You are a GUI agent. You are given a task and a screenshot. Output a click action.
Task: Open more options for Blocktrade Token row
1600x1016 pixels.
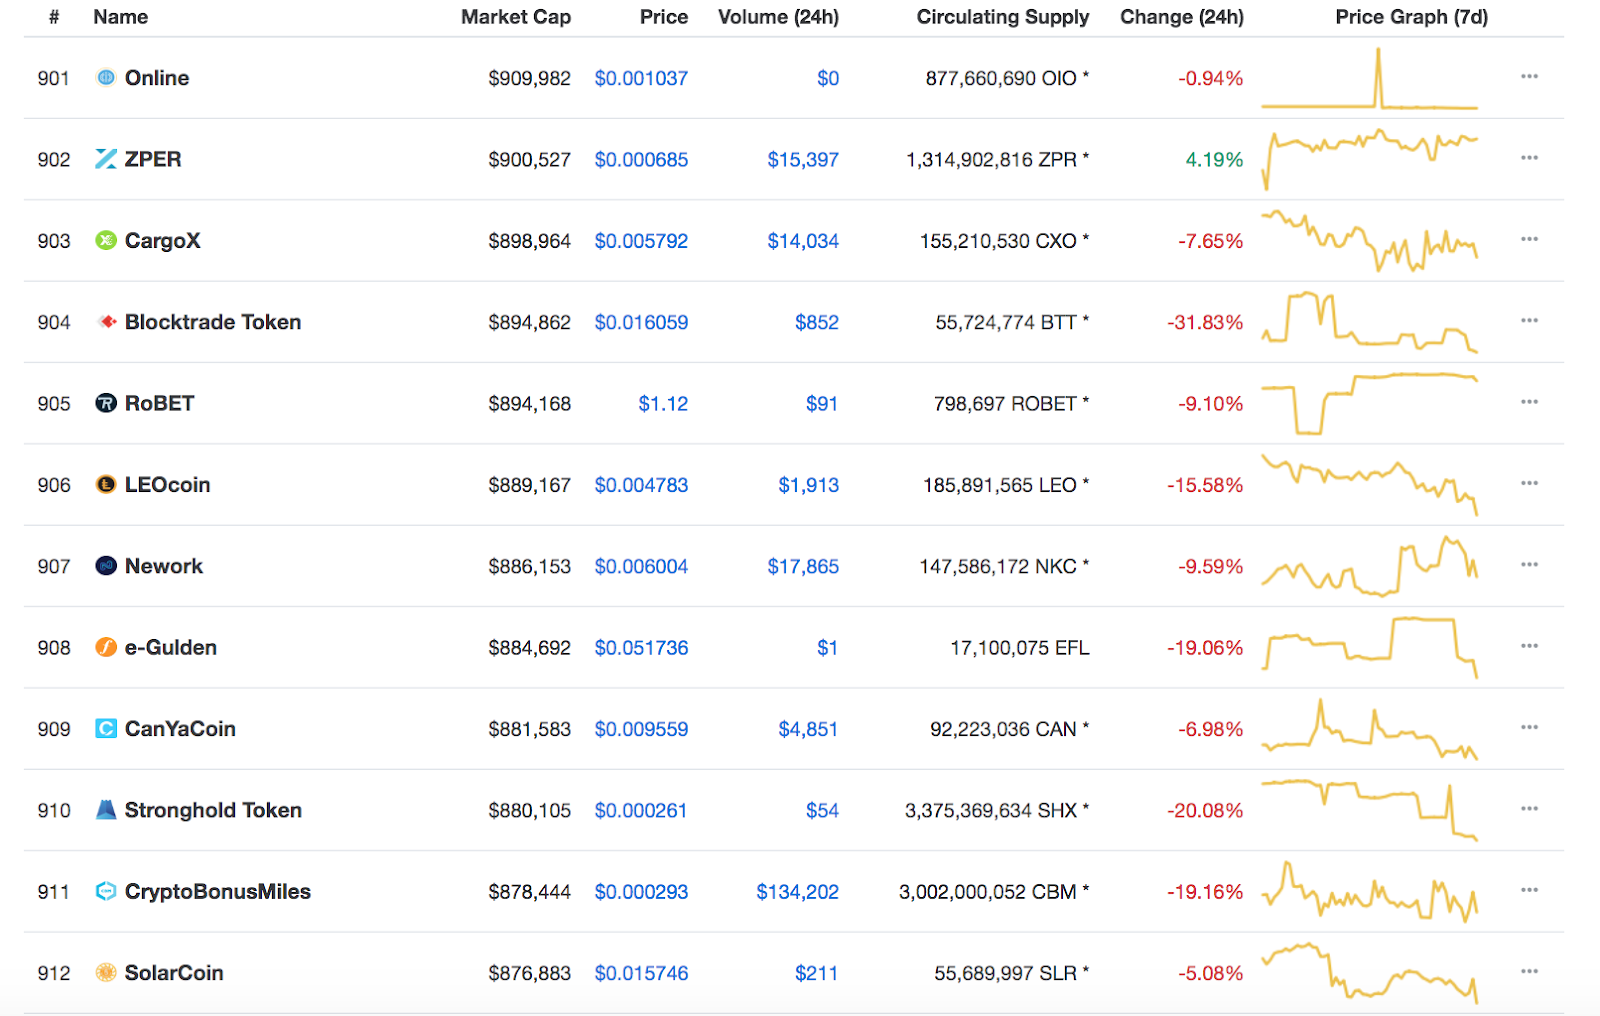(1529, 320)
